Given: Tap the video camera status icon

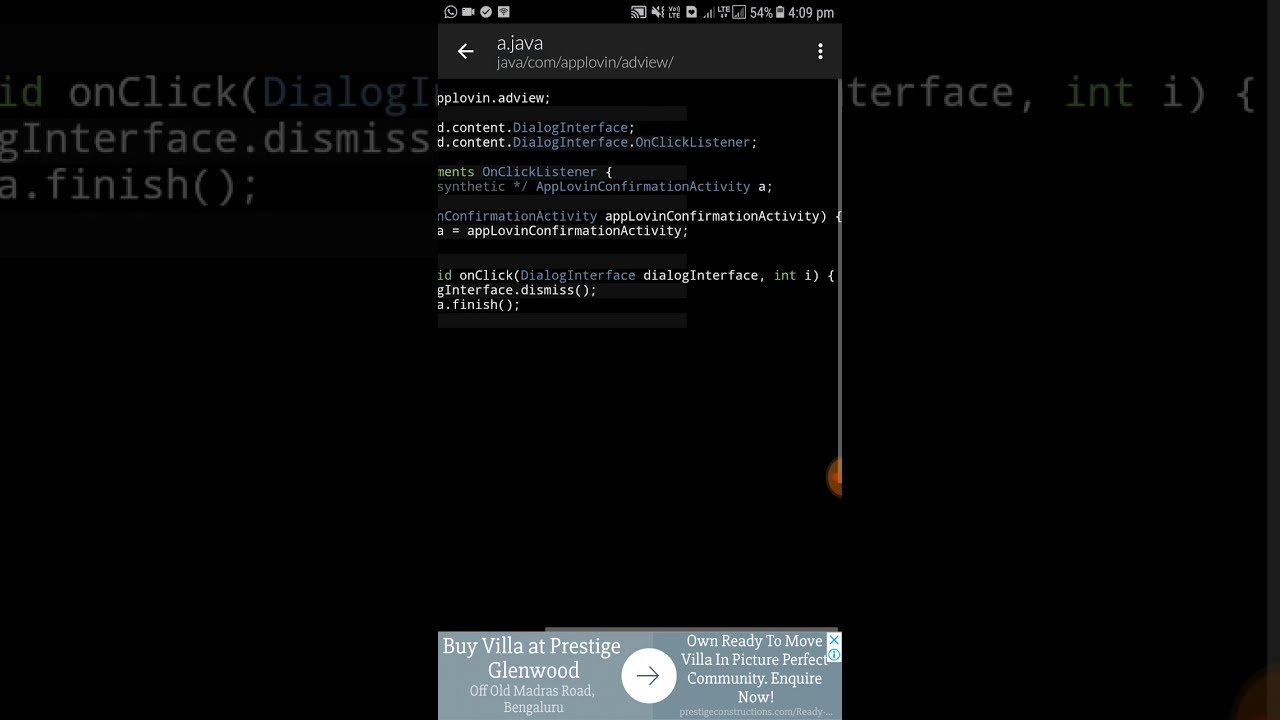Looking at the screenshot, I should point(468,12).
